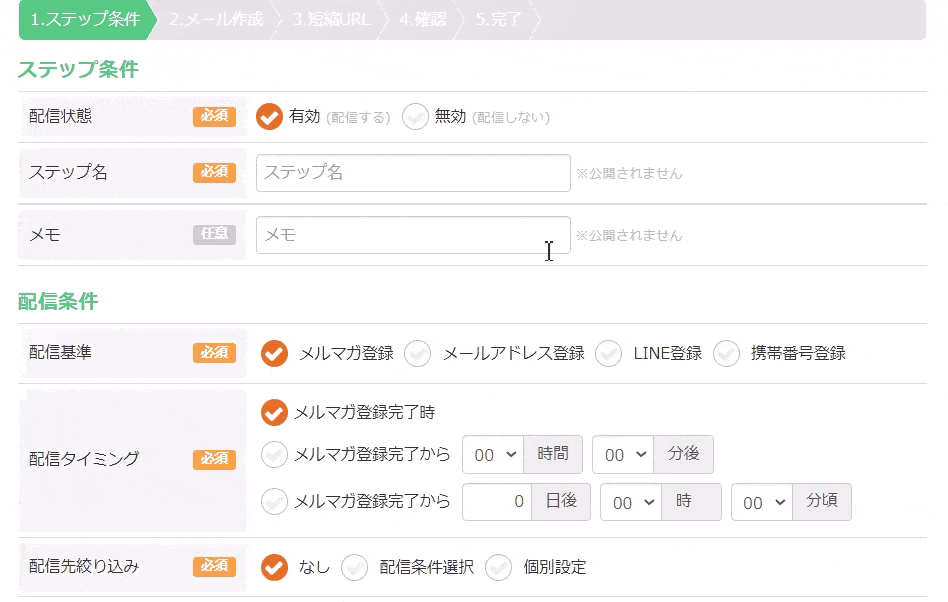Image resolution: width=948 pixels, height=602 pixels.
Task: Go to 3.短縮URL step
Action: (332, 19)
